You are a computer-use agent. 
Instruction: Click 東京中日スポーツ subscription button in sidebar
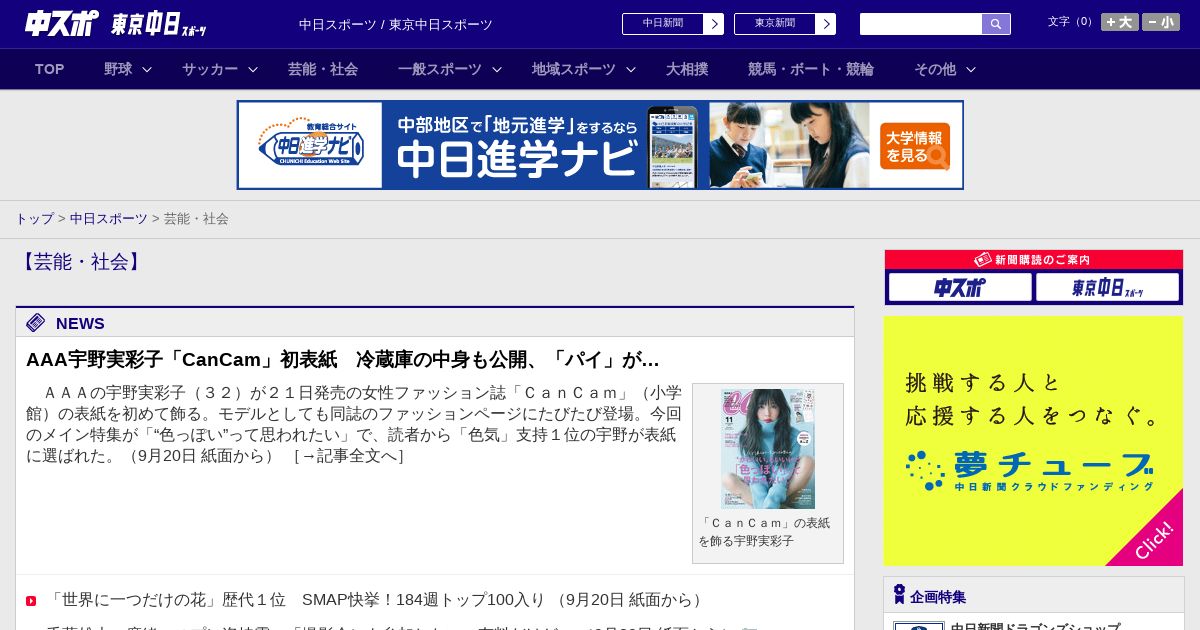tap(1107, 288)
